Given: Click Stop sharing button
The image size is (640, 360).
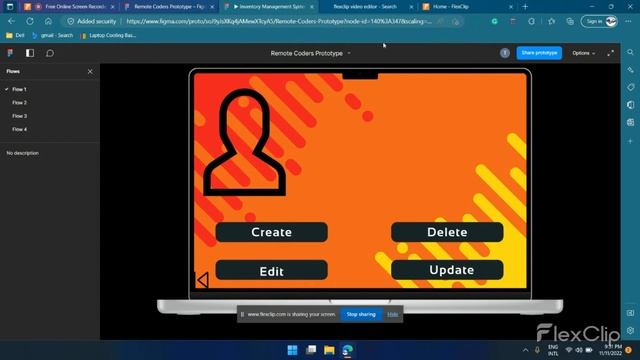Looking at the screenshot, I should click(361, 314).
